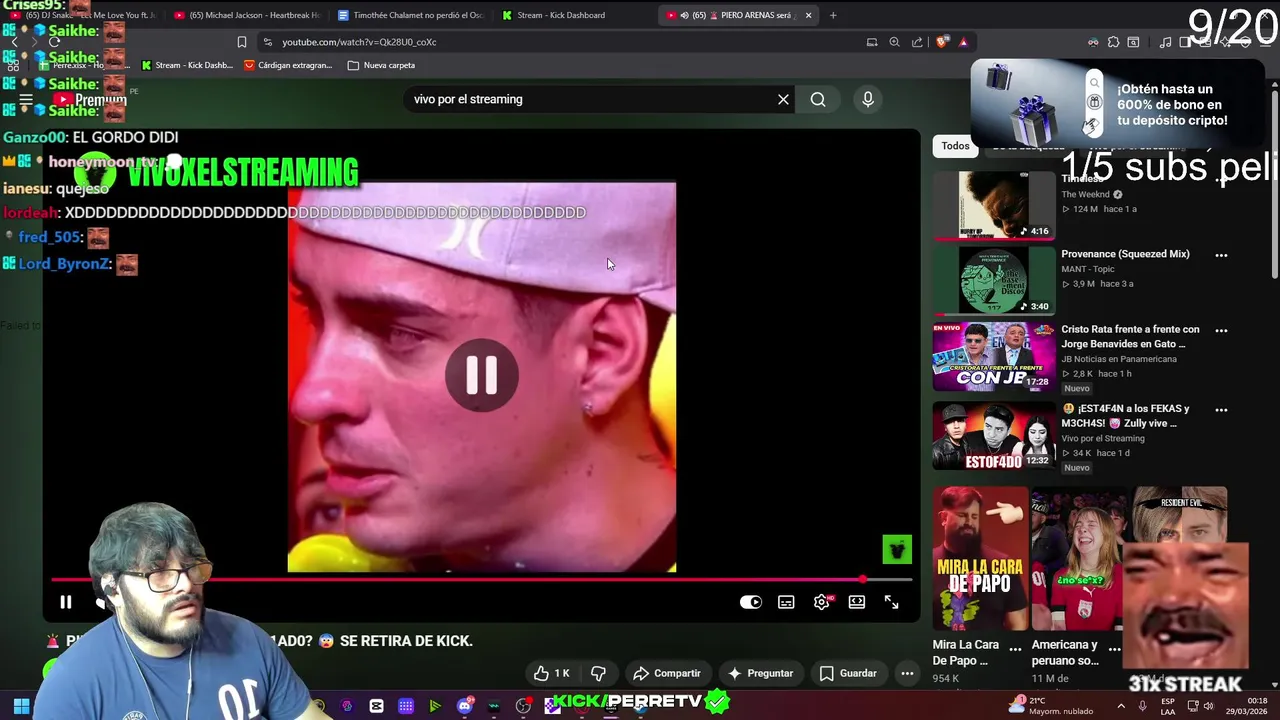The width and height of the screenshot is (1280, 720).
Task: Enter fullscreen mode on the video
Action: pyautogui.click(x=891, y=602)
